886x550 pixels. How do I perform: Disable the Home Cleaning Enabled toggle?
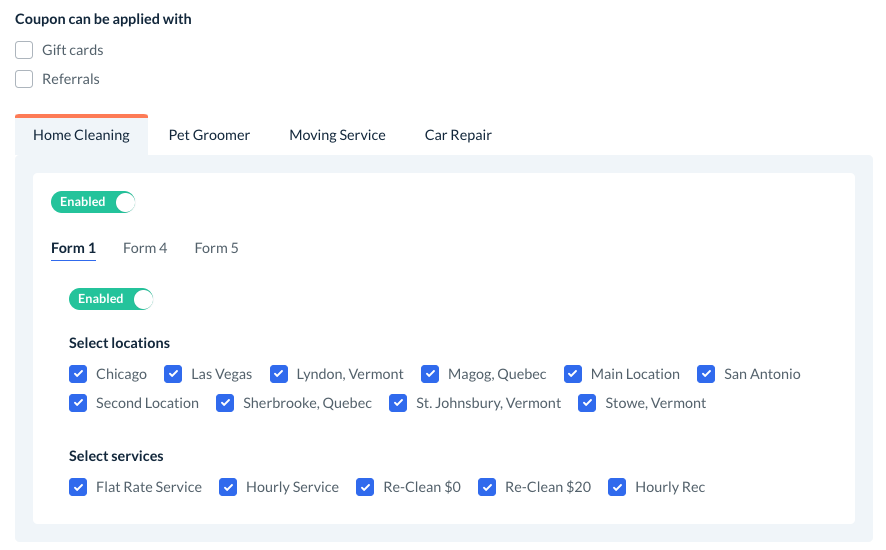pos(93,202)
